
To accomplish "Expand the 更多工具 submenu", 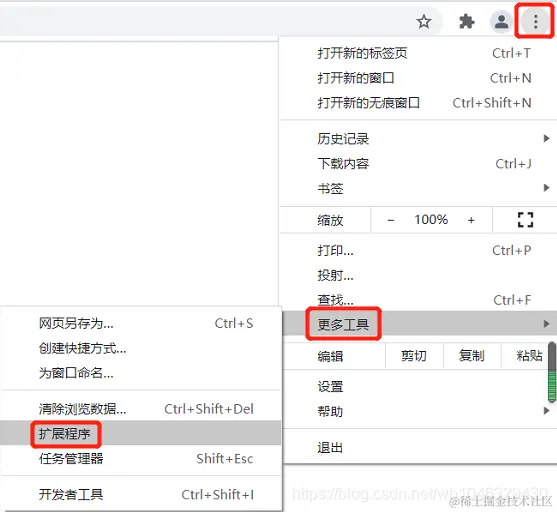I will pos(420,324).
